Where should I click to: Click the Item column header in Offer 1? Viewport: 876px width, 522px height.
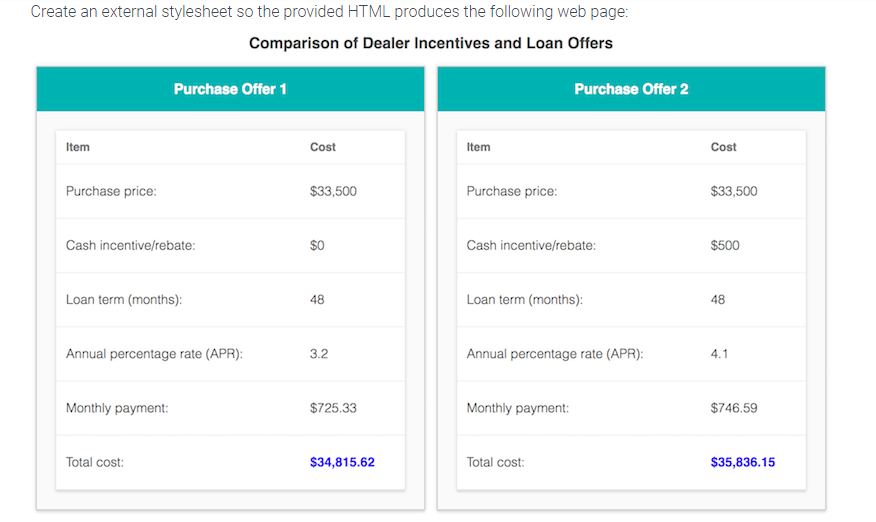click(78, 147)
